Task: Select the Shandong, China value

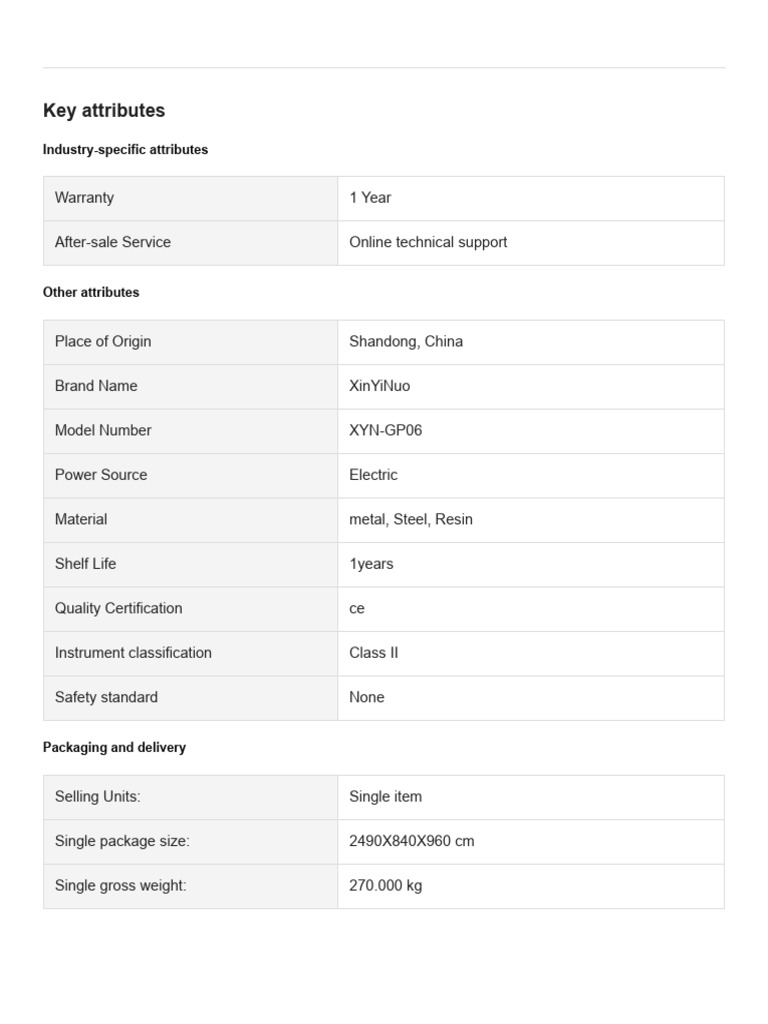Action: 406,342
